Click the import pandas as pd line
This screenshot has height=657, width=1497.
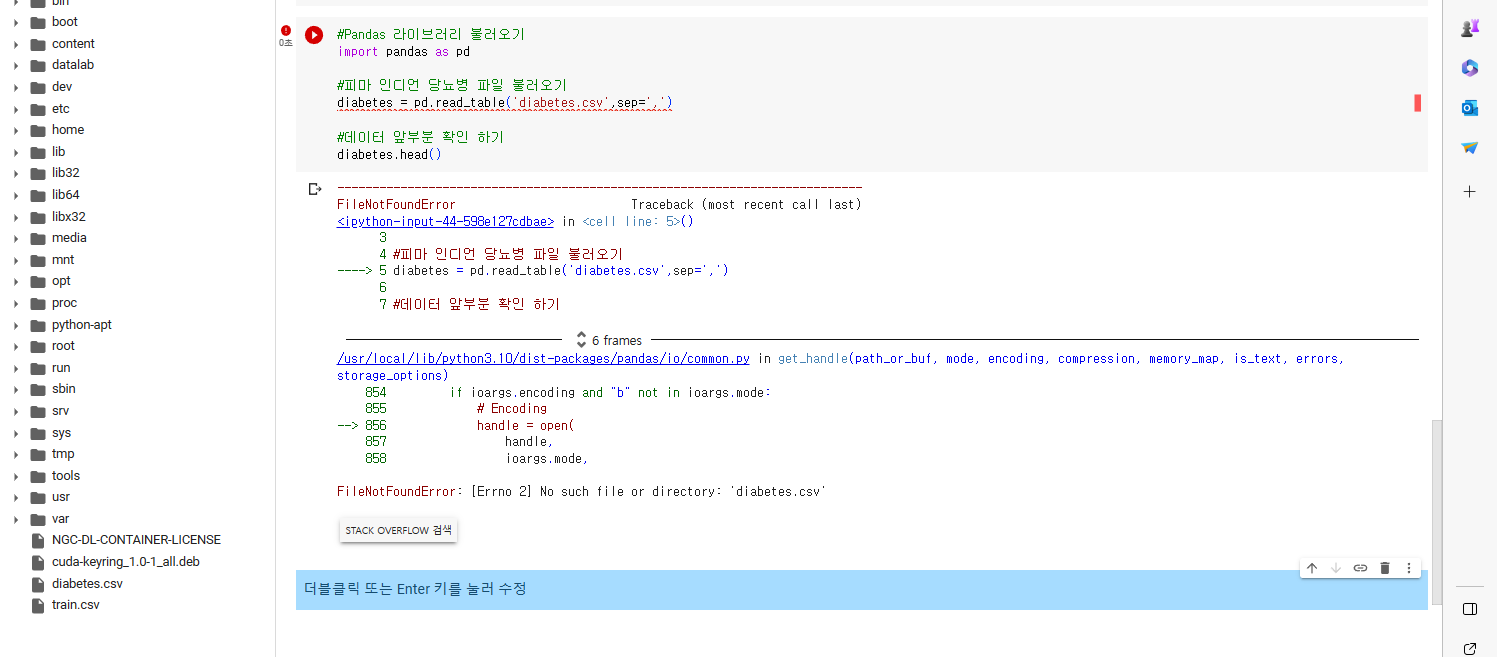click(x=403, y=52)
